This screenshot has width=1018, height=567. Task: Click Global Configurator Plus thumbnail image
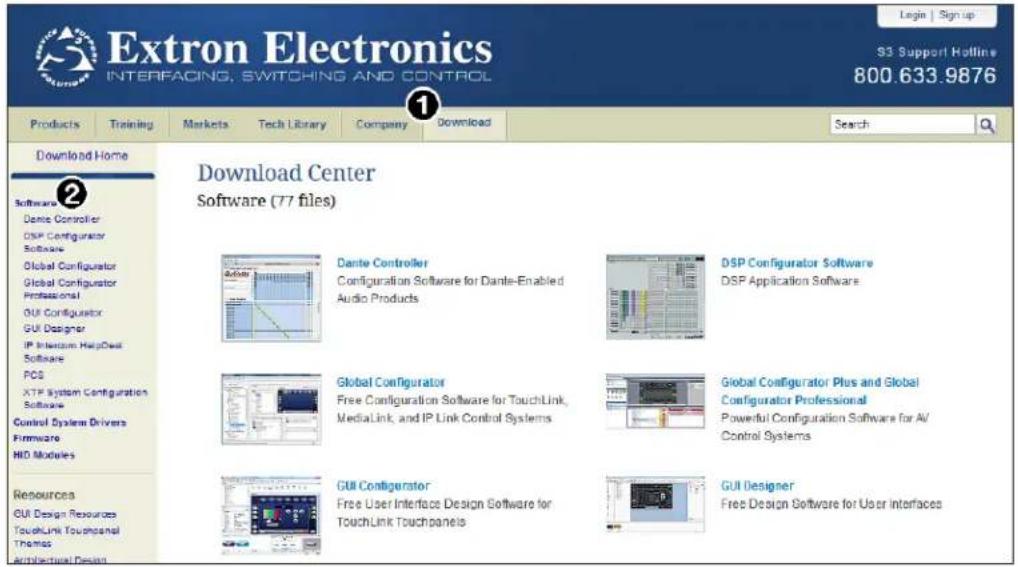[655, 401]
